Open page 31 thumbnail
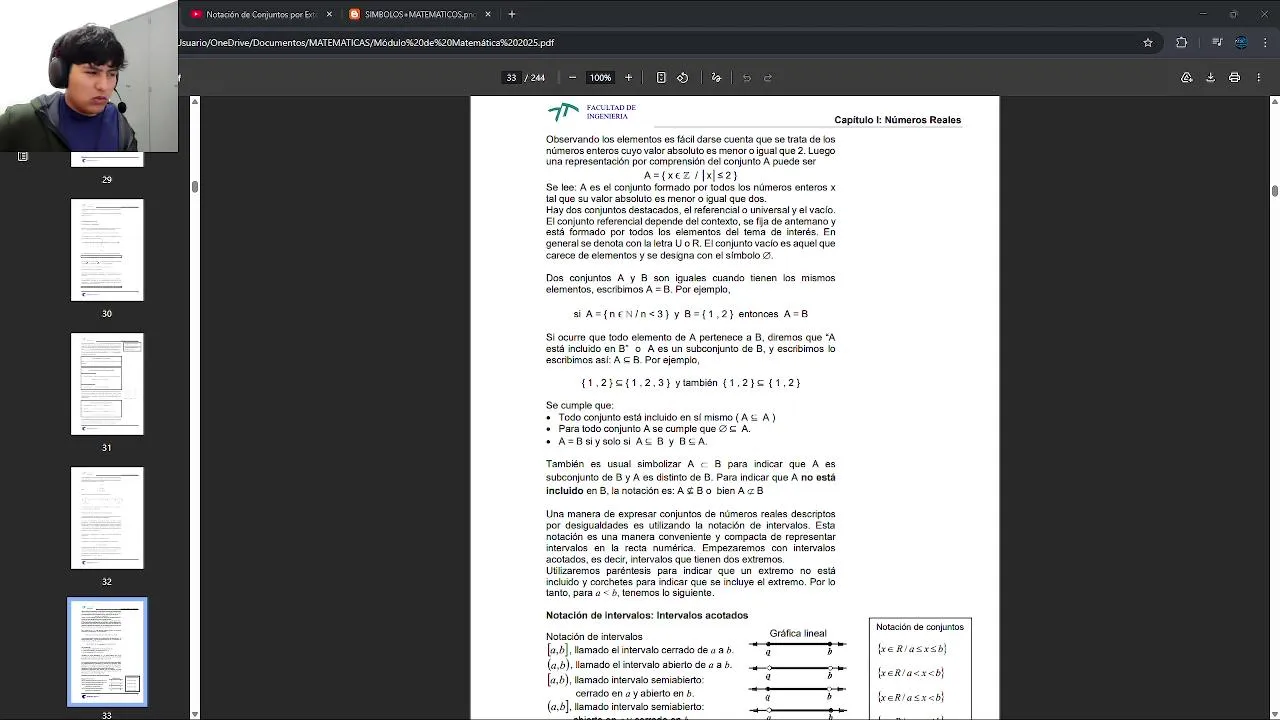This screenshot has width=1280, height=720. [x=107, y=384]
